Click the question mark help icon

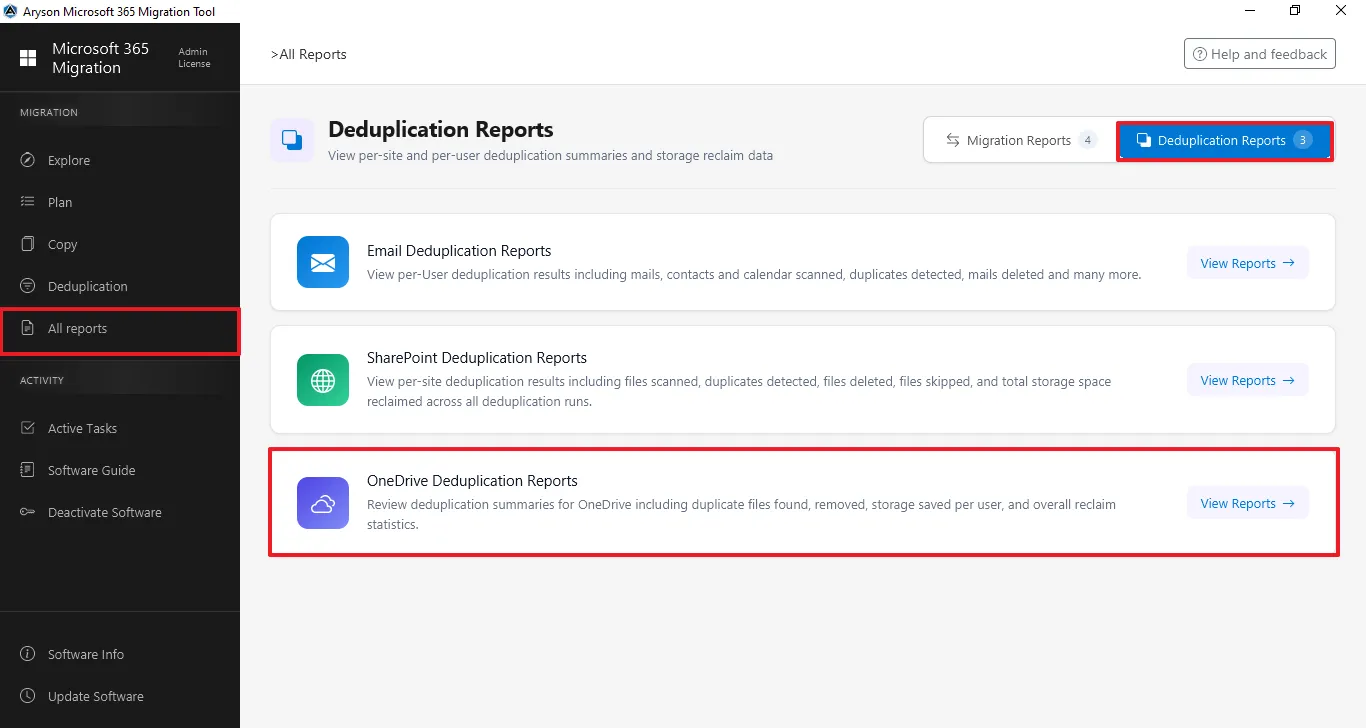[1199, 54]
